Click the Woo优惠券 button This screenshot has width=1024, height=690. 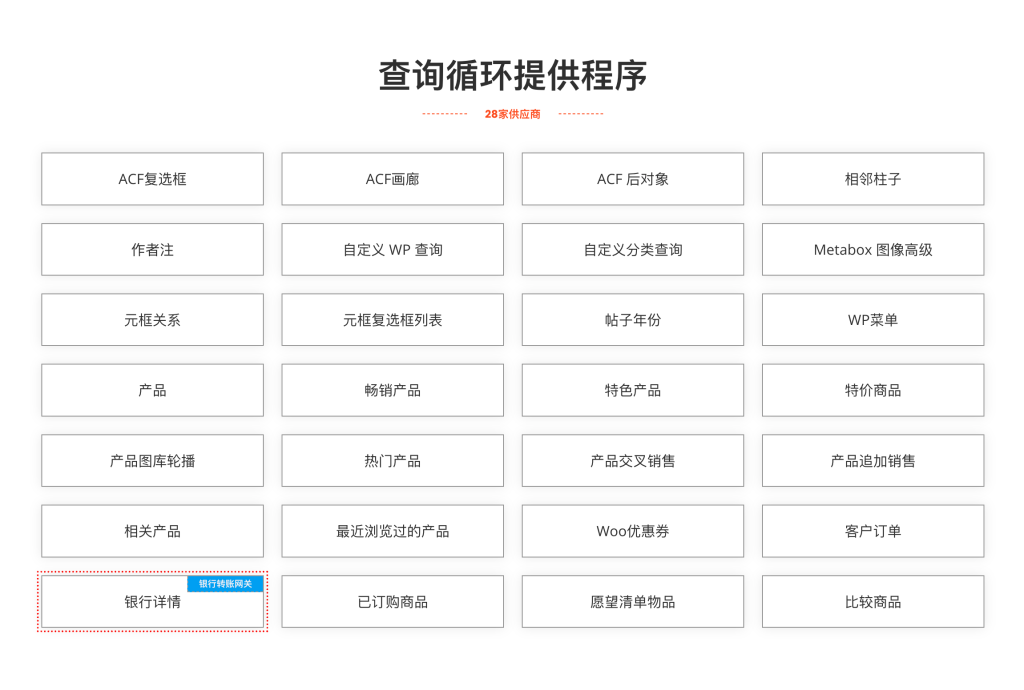click(632, 531)
